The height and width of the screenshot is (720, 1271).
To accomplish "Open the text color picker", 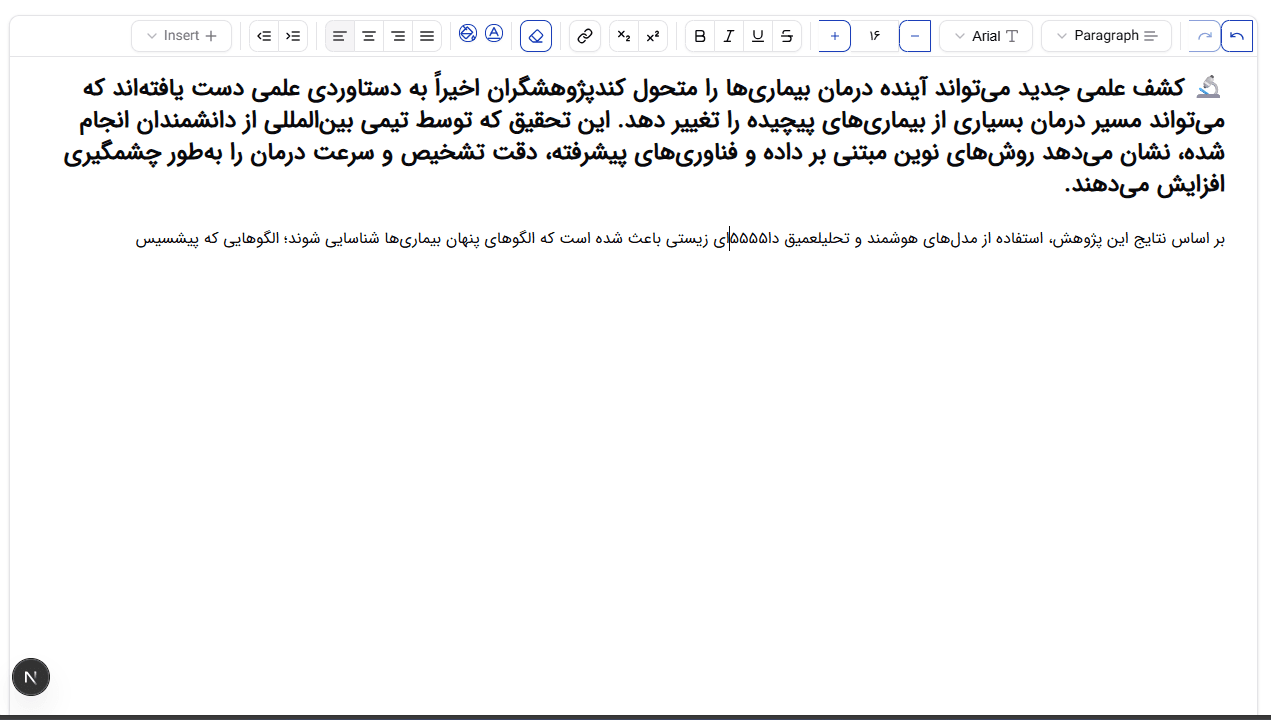I will coord(494,33).
